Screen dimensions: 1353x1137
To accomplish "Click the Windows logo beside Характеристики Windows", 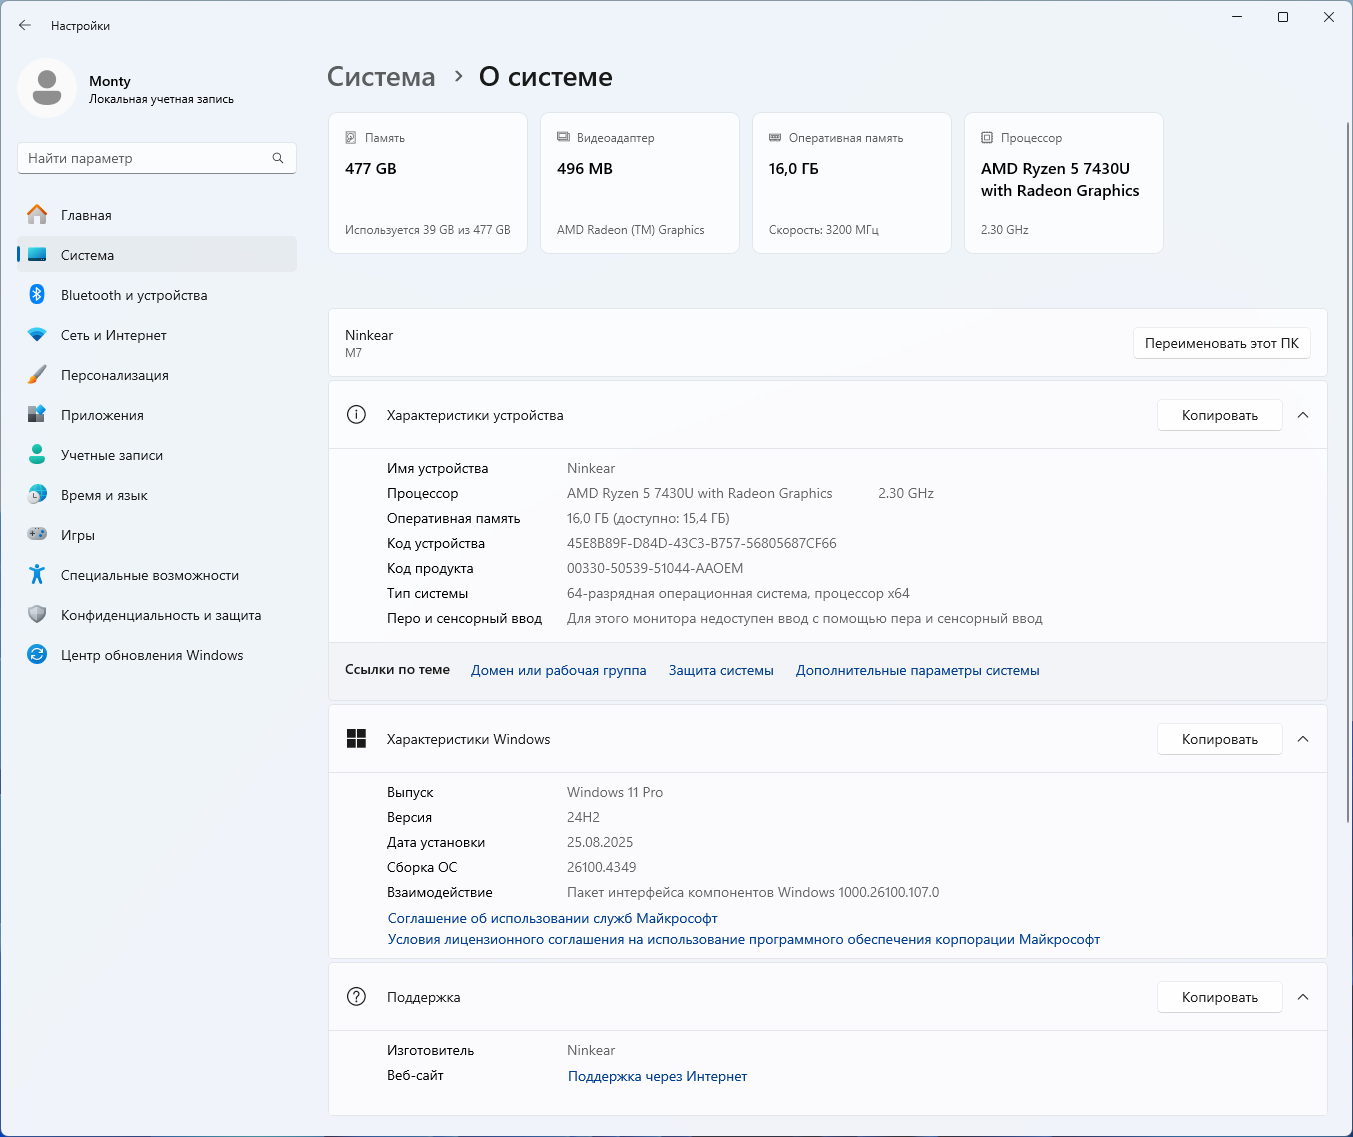I will pyautogui.click(x=356, y=739).
